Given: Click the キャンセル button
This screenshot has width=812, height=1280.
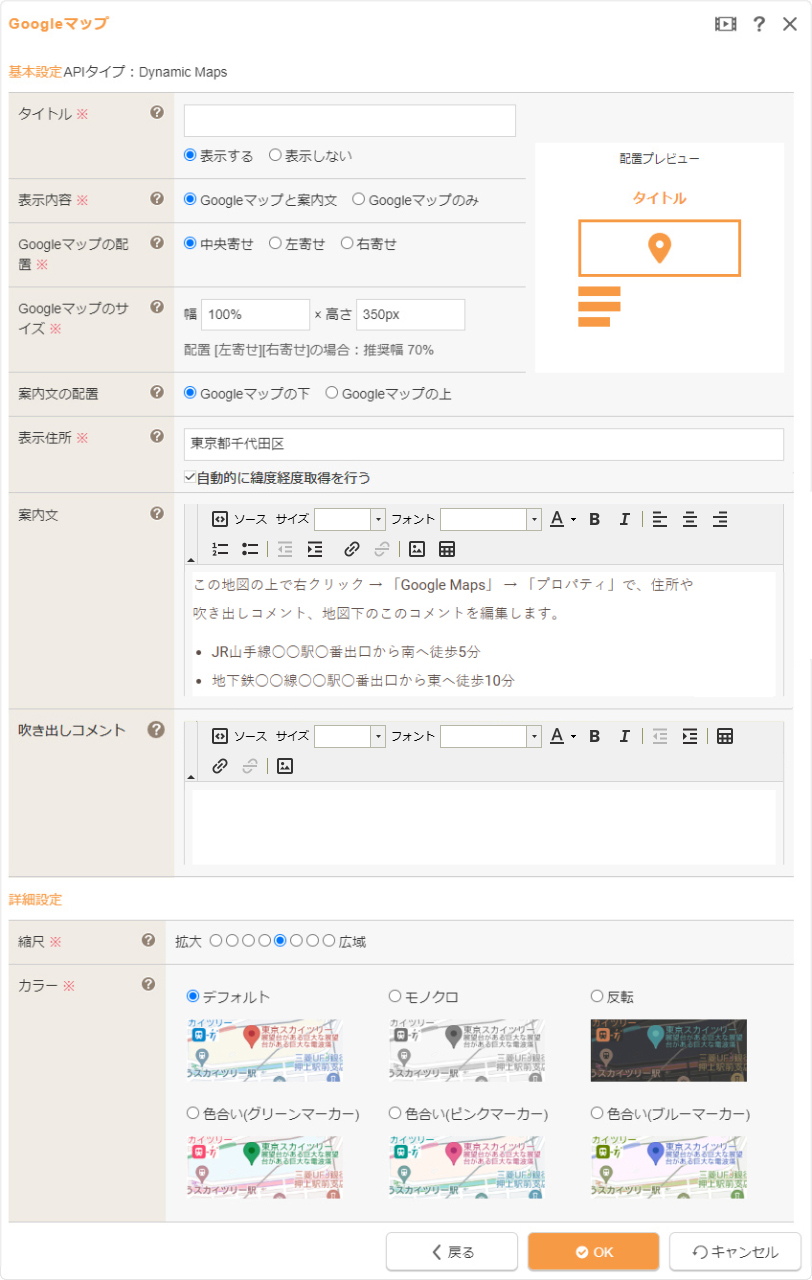Looking at the screenshot, I should click(x=735, y=1251).
